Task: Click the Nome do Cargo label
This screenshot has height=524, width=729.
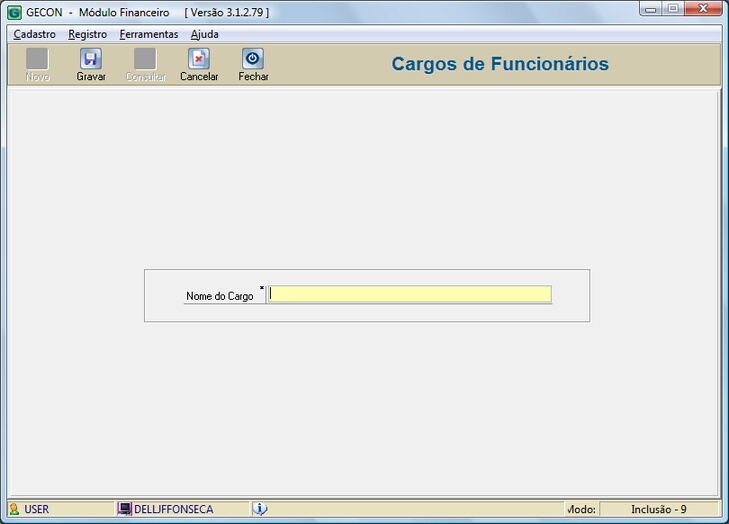Action: click(x=220, y=297)
